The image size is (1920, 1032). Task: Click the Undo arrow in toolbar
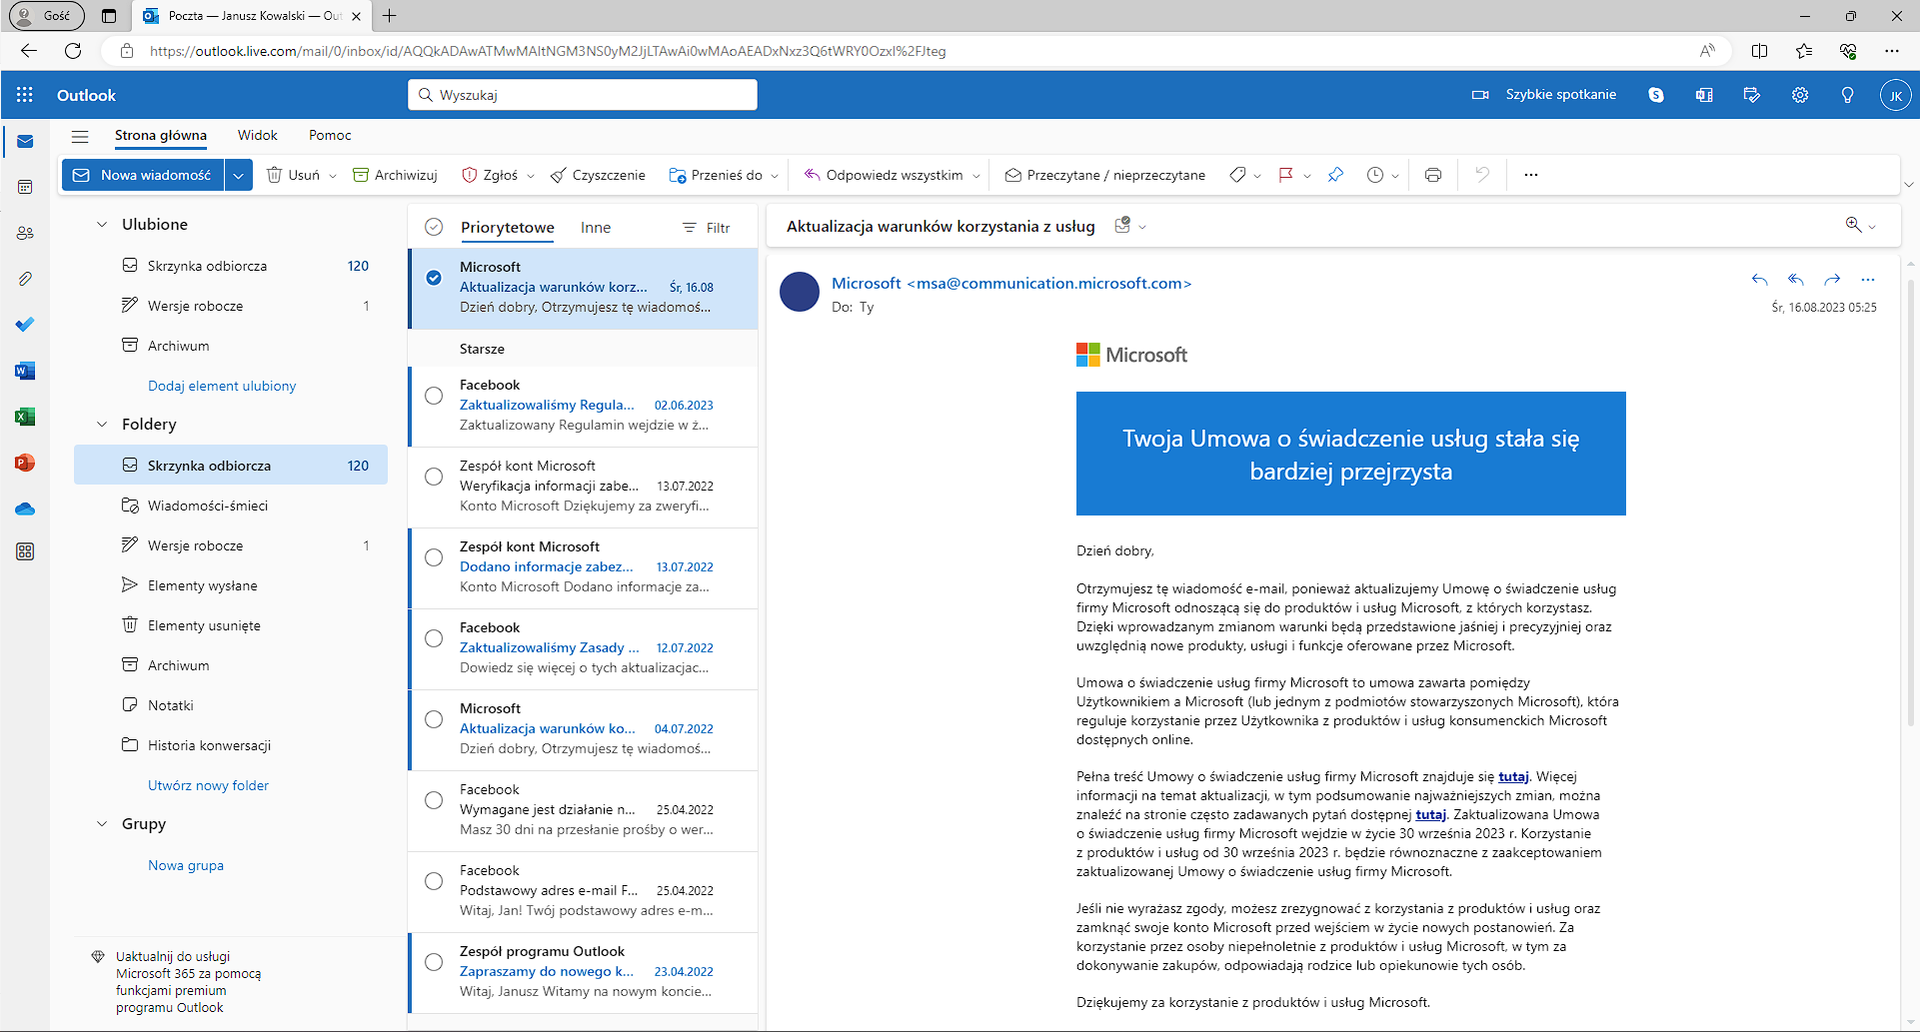(1482, 175)
